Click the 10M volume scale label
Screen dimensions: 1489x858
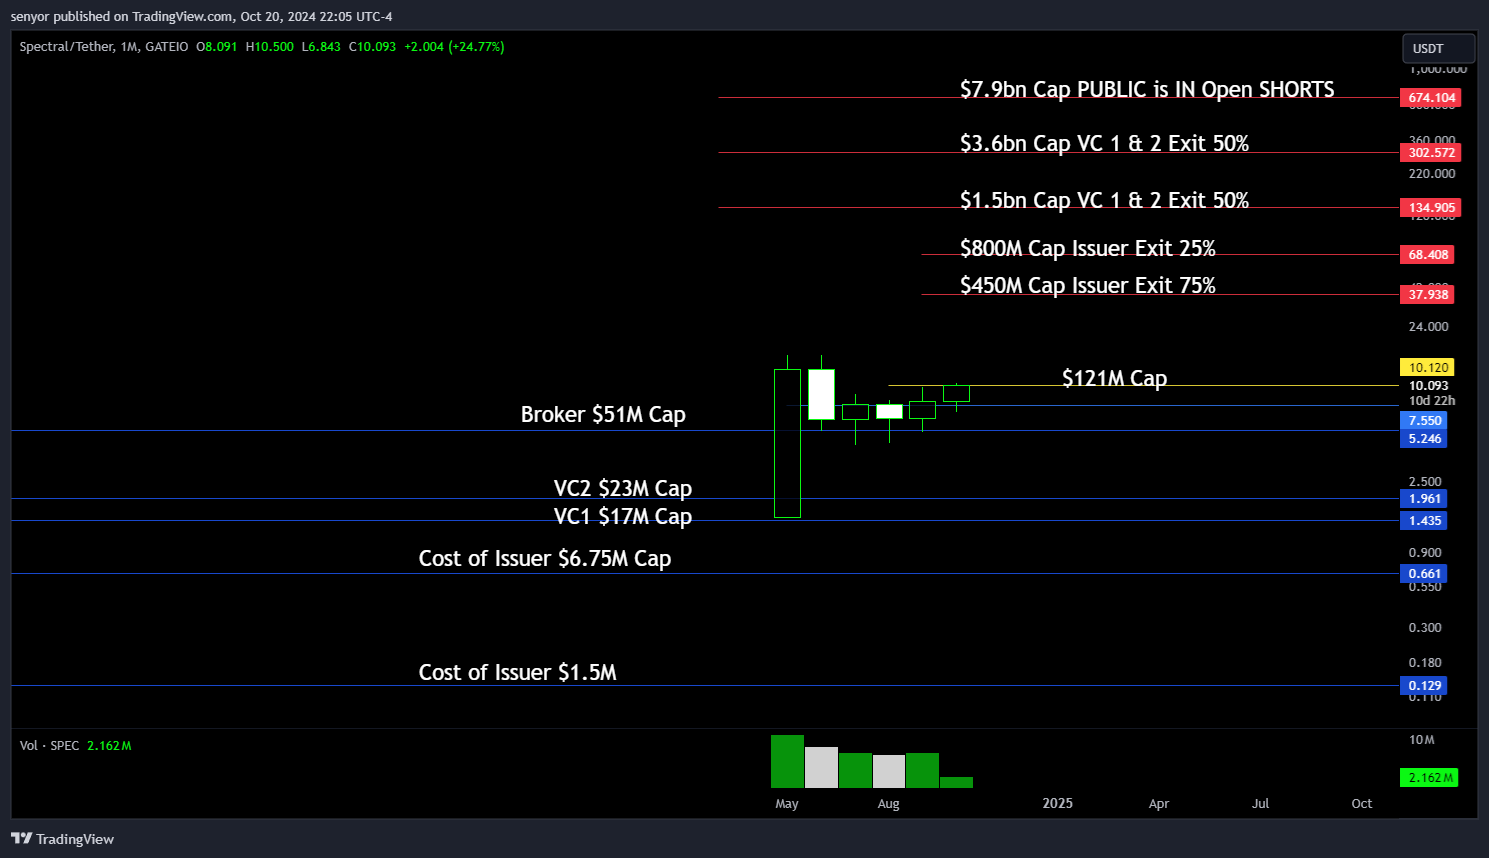(1421, 740)
